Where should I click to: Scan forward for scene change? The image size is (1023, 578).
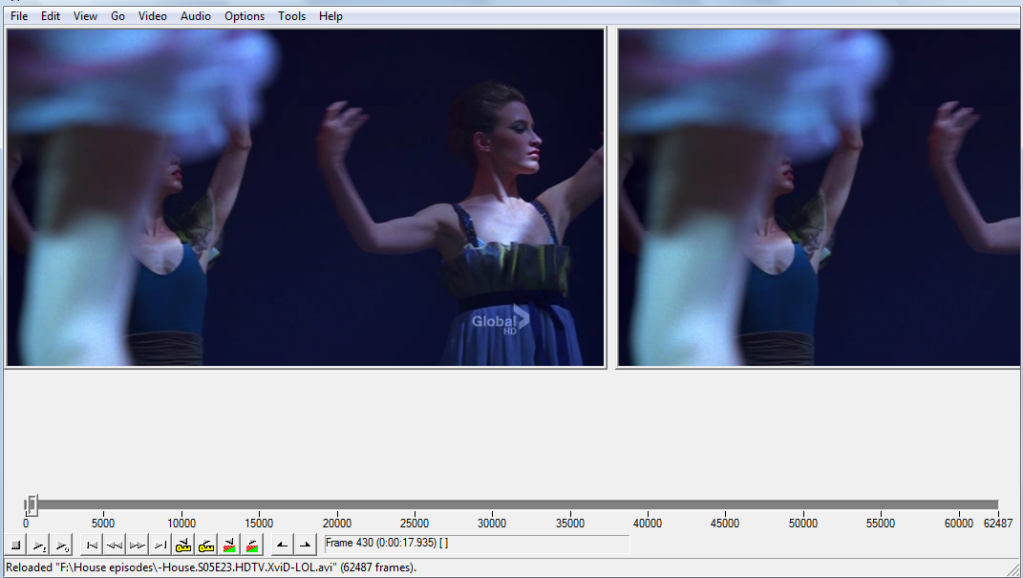coord(252,545)
